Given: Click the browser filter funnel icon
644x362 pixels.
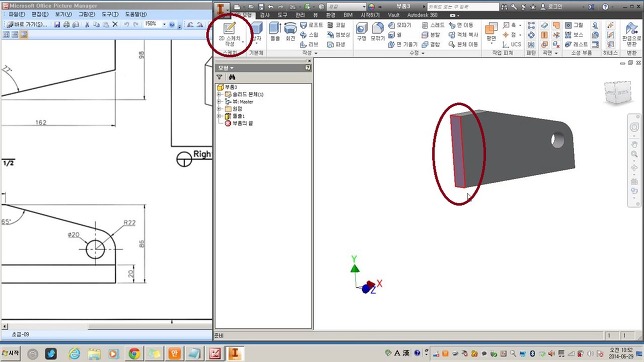Looking at the screenshot, I should click(220, 77).
